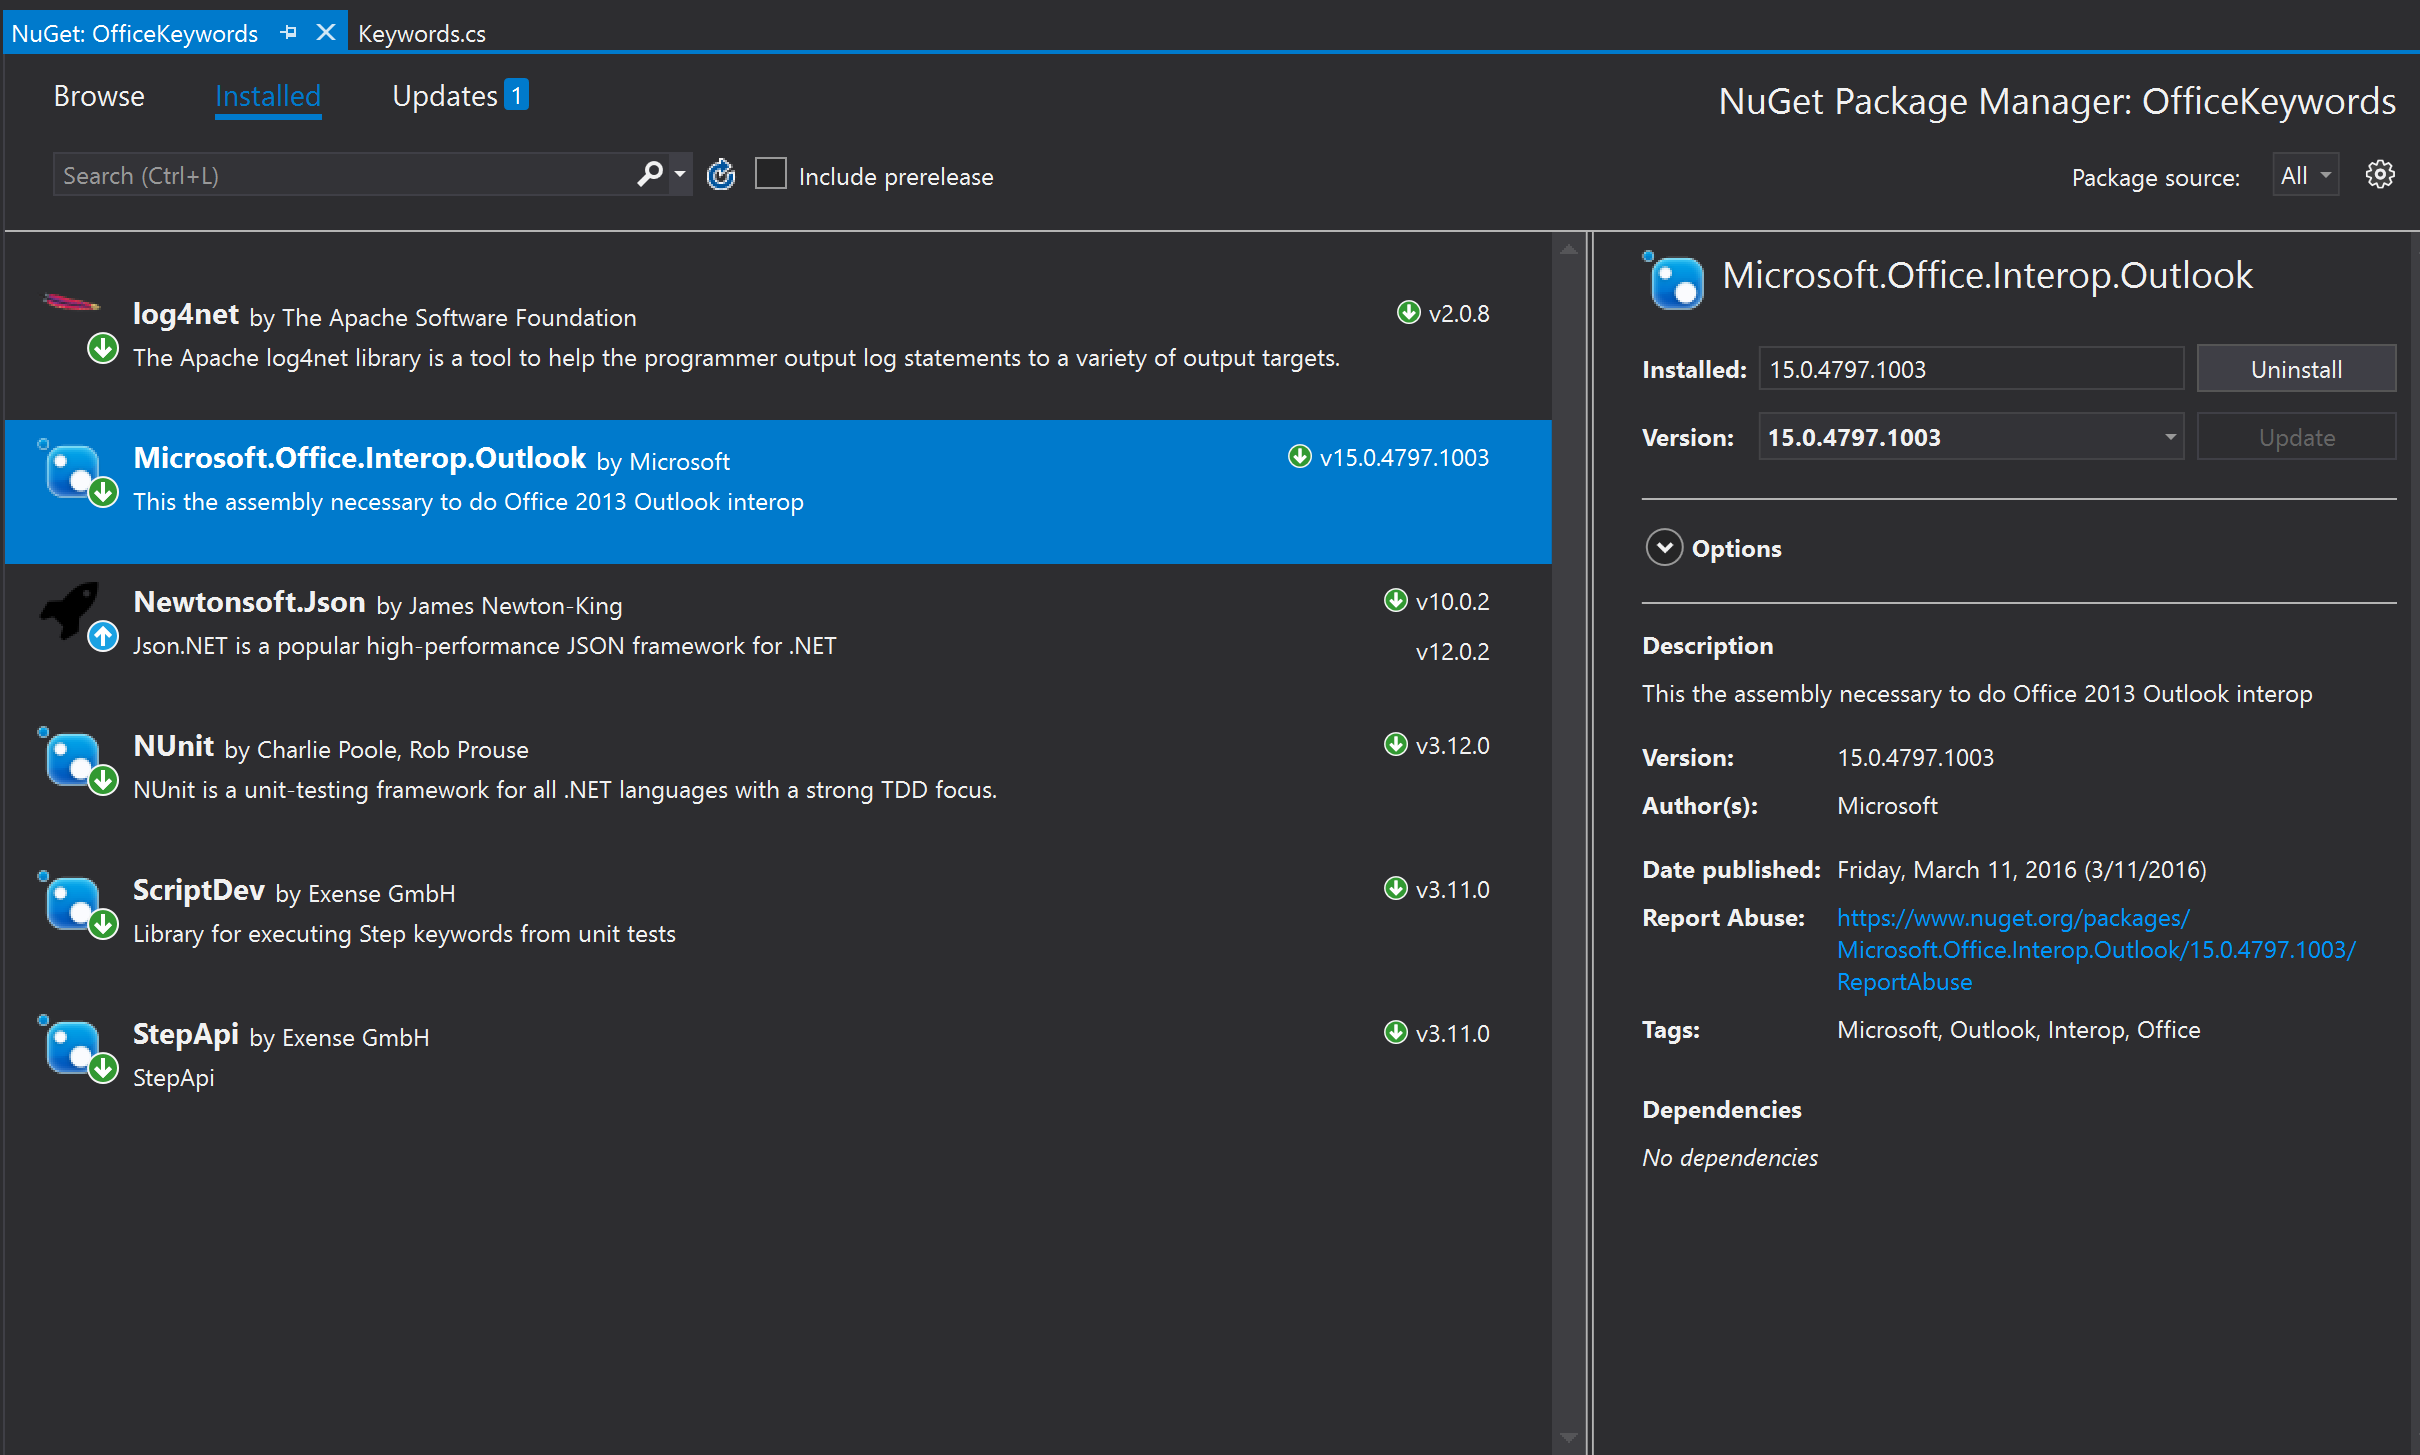Select the Newtonsoft.Json package name
This screenshot has height=1455, width=2420.
pos(249,602)
